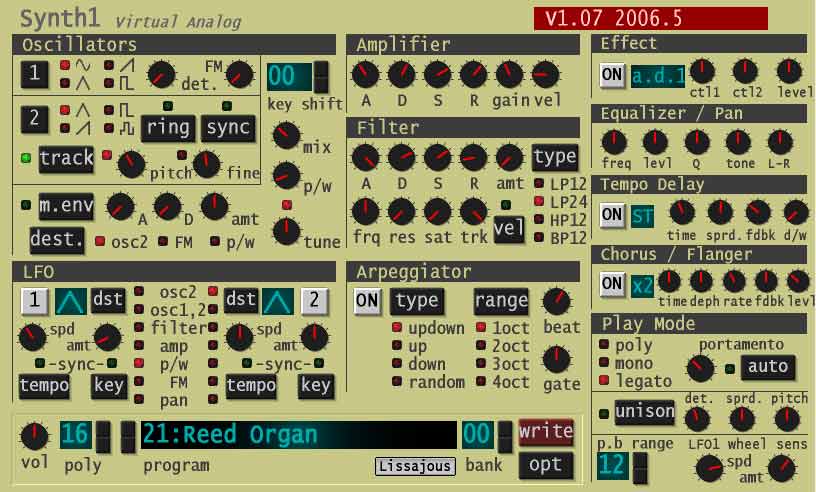Open options with the opt button
Viewport: 816px width, 492px height.
click(545, 464)
